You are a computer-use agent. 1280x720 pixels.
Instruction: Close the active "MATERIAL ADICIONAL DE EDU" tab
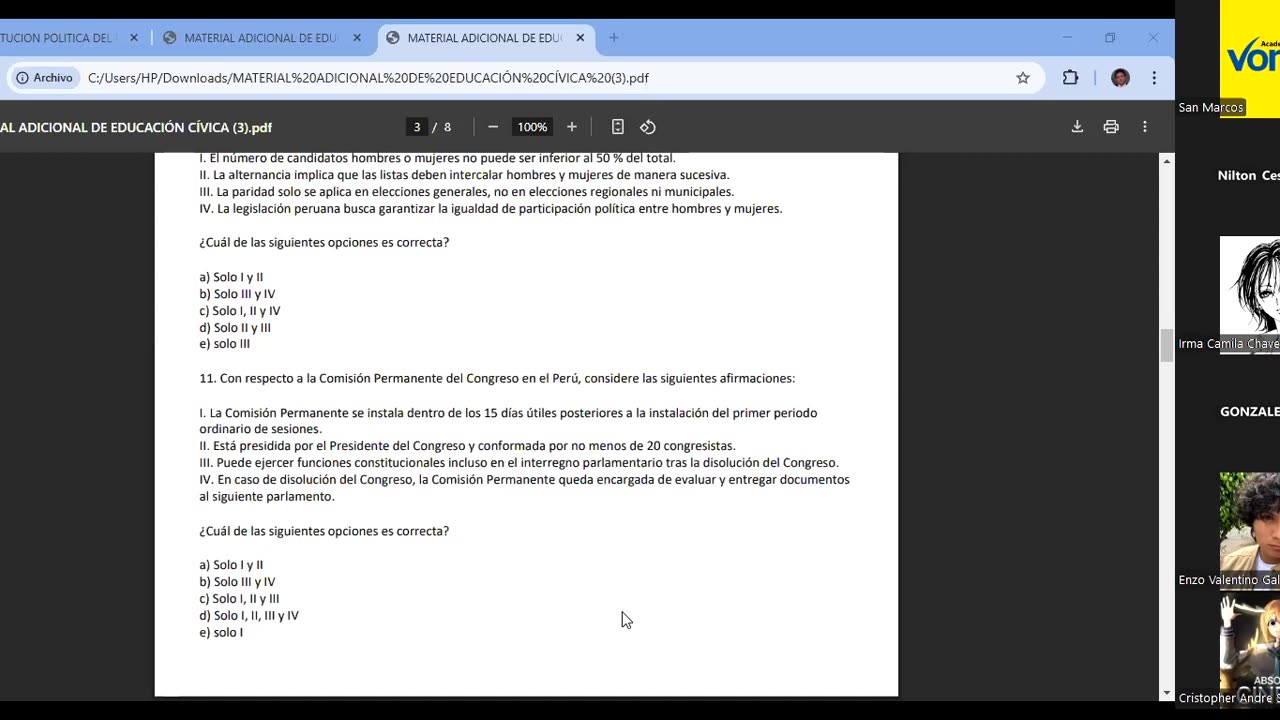580,38
